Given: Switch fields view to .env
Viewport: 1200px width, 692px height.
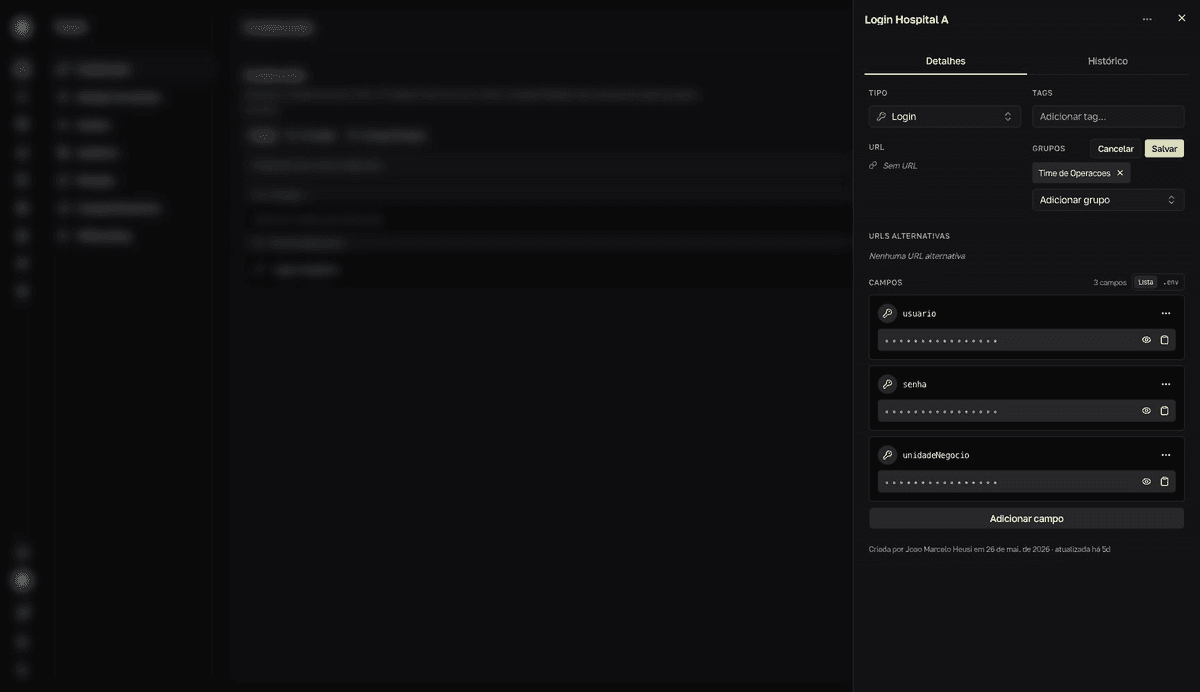Looking at the screenshot, I should pyautogui.click(x=1171, y=282).
